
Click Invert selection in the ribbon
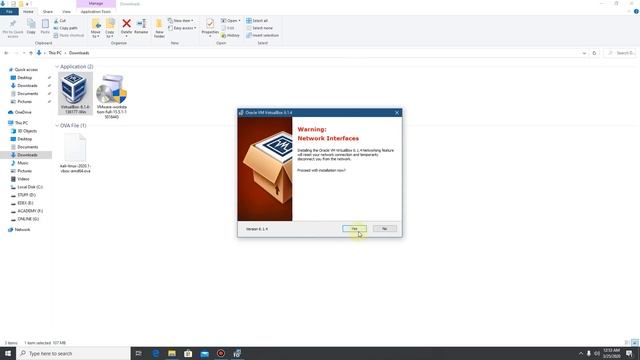click(x=262, y=35)
